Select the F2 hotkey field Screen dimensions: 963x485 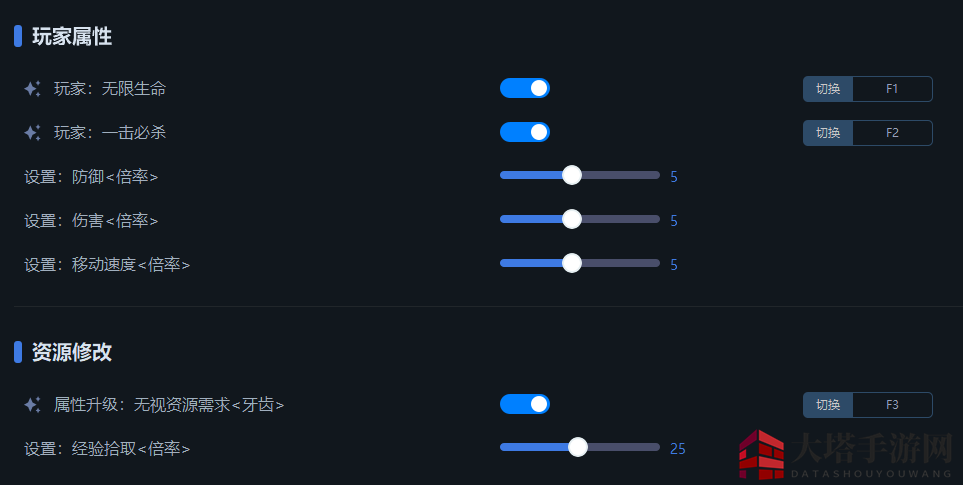point(892,133)
